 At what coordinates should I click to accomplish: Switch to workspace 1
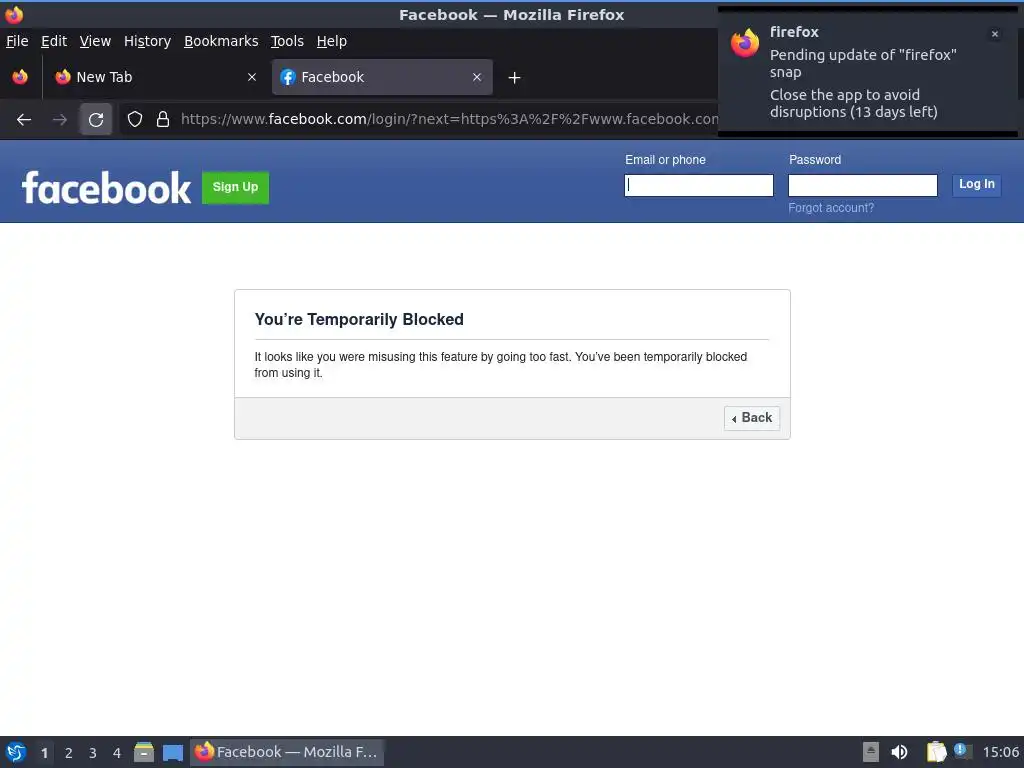(x=44, y=753)
